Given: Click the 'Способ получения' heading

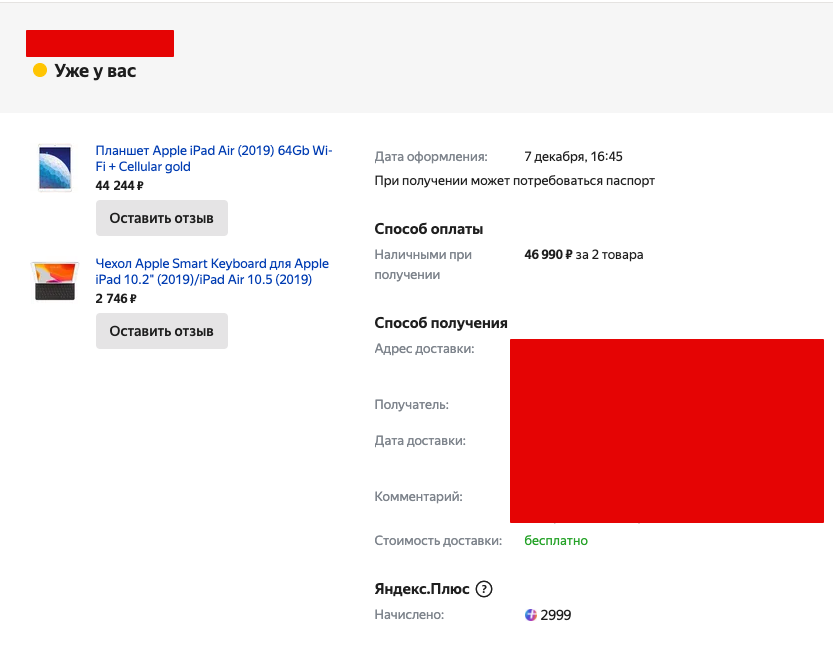Looking at the screenshot, I should coord(441,323).
